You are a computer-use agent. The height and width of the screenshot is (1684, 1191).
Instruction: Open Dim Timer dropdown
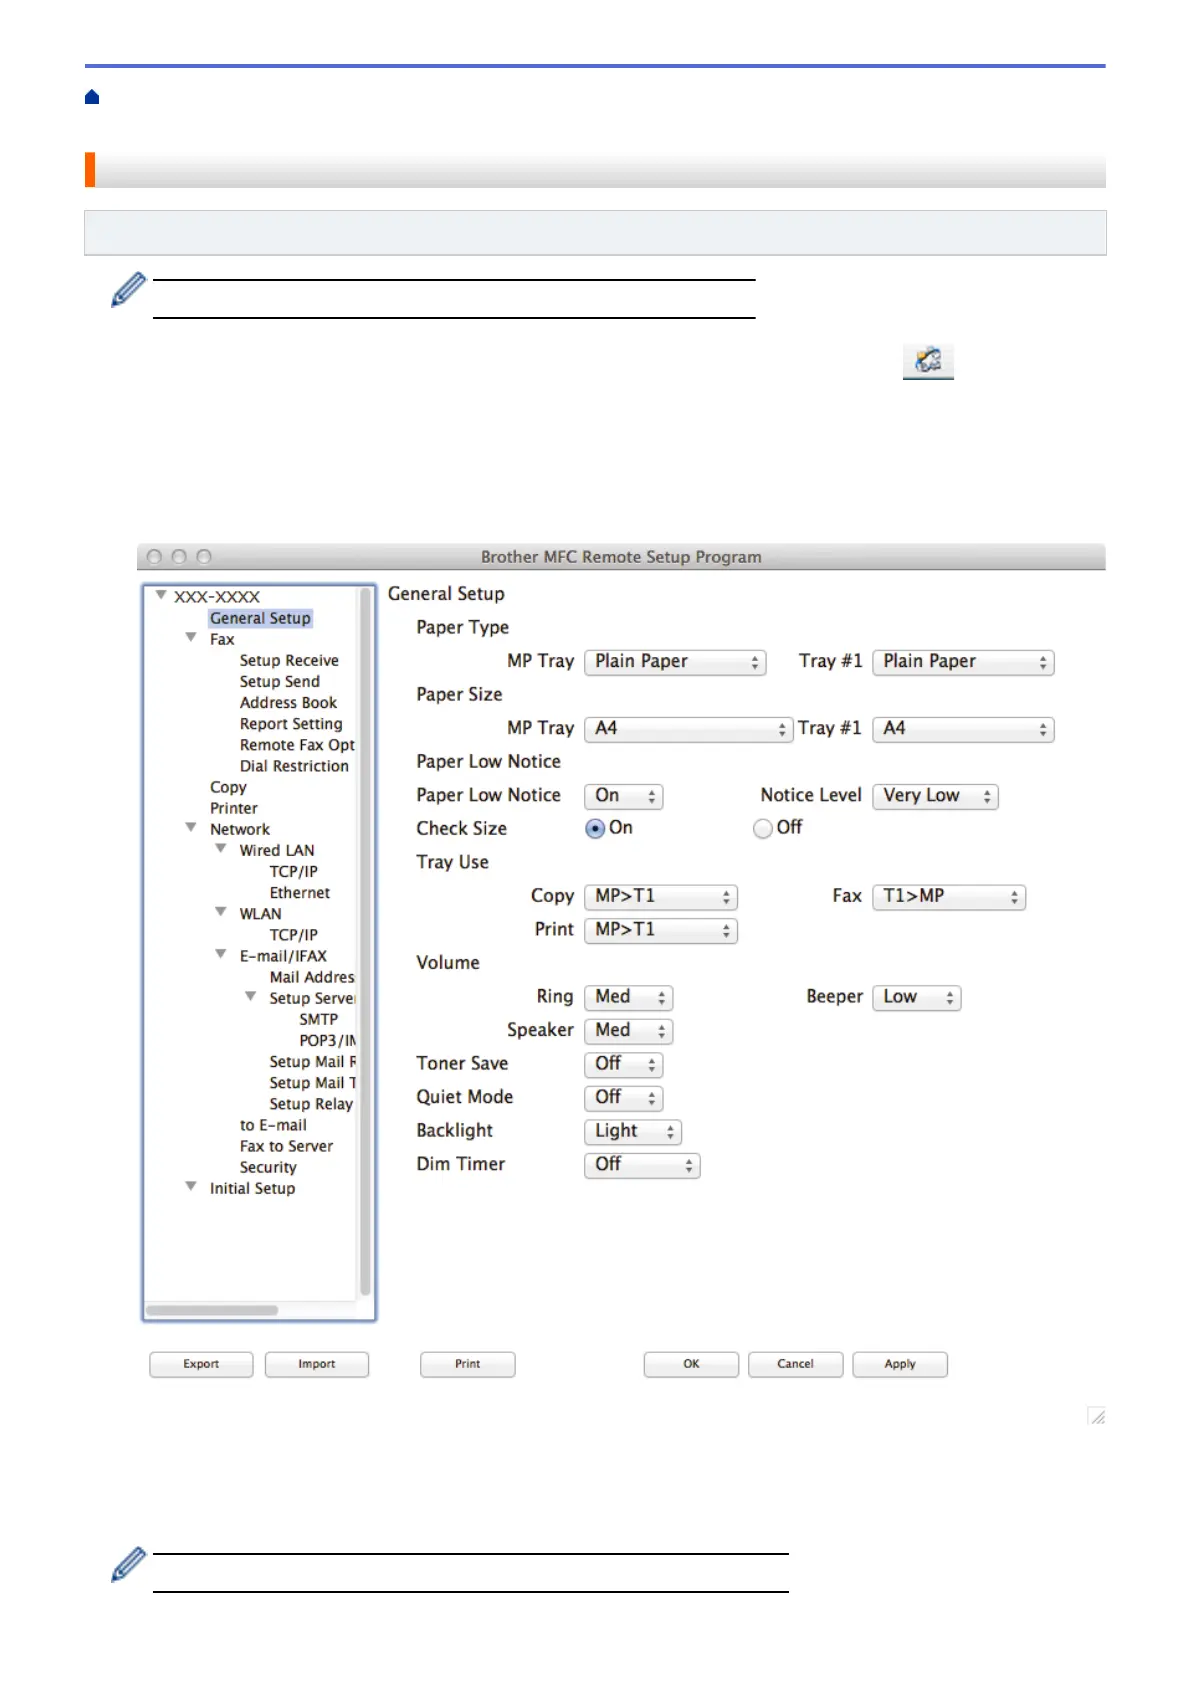[x=642, y=1165]
